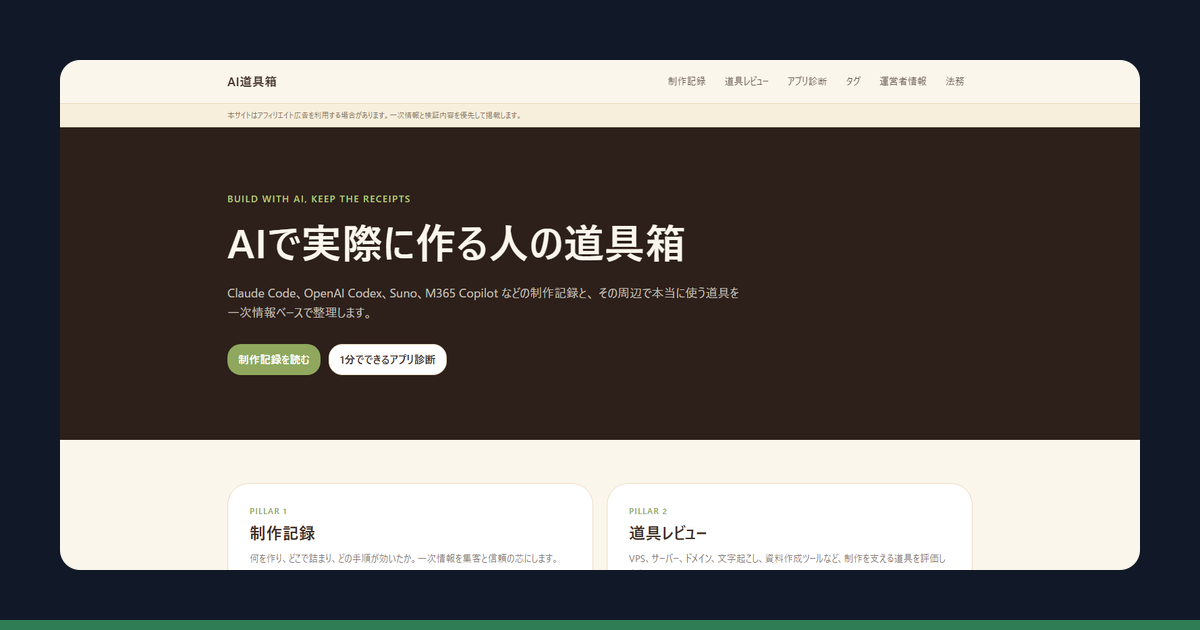The image size is (1200, 630).
Task: Open the 道具レビュー nav item
Action: (x=746, y=82)
